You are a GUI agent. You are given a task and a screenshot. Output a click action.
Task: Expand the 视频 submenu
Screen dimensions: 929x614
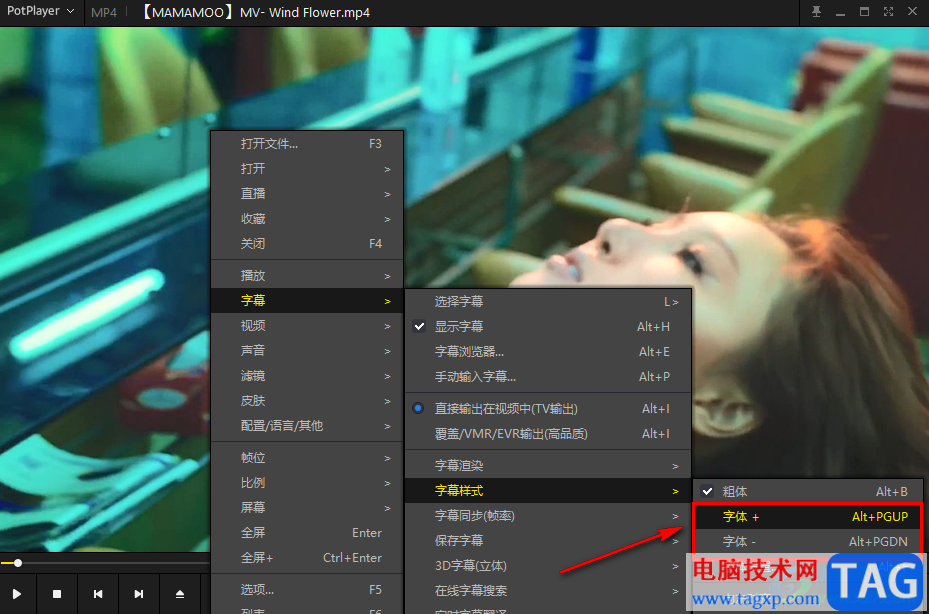tap(307, 325)
